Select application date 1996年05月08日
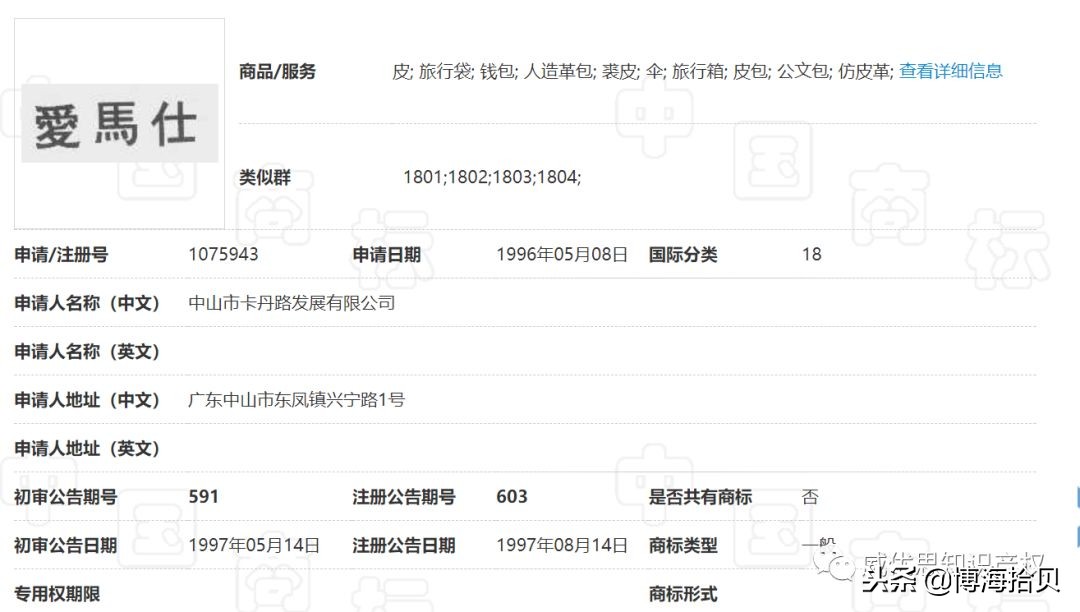Screen dimensions: 1080x612 point(562,254)
